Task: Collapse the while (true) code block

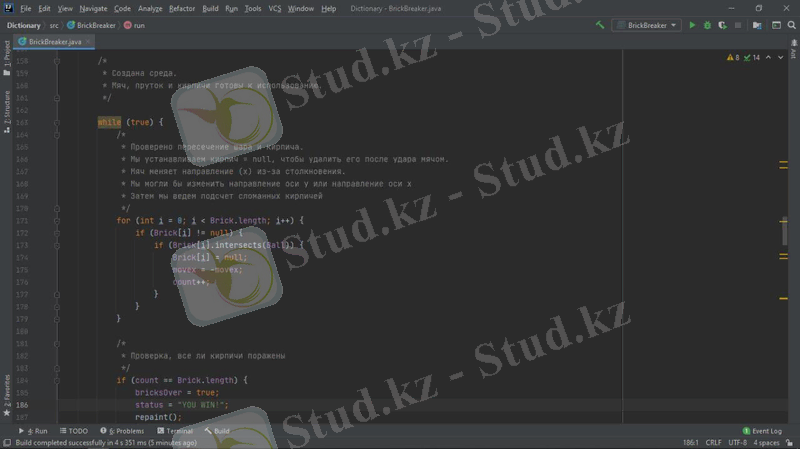Action: click(x=57, y=122)
